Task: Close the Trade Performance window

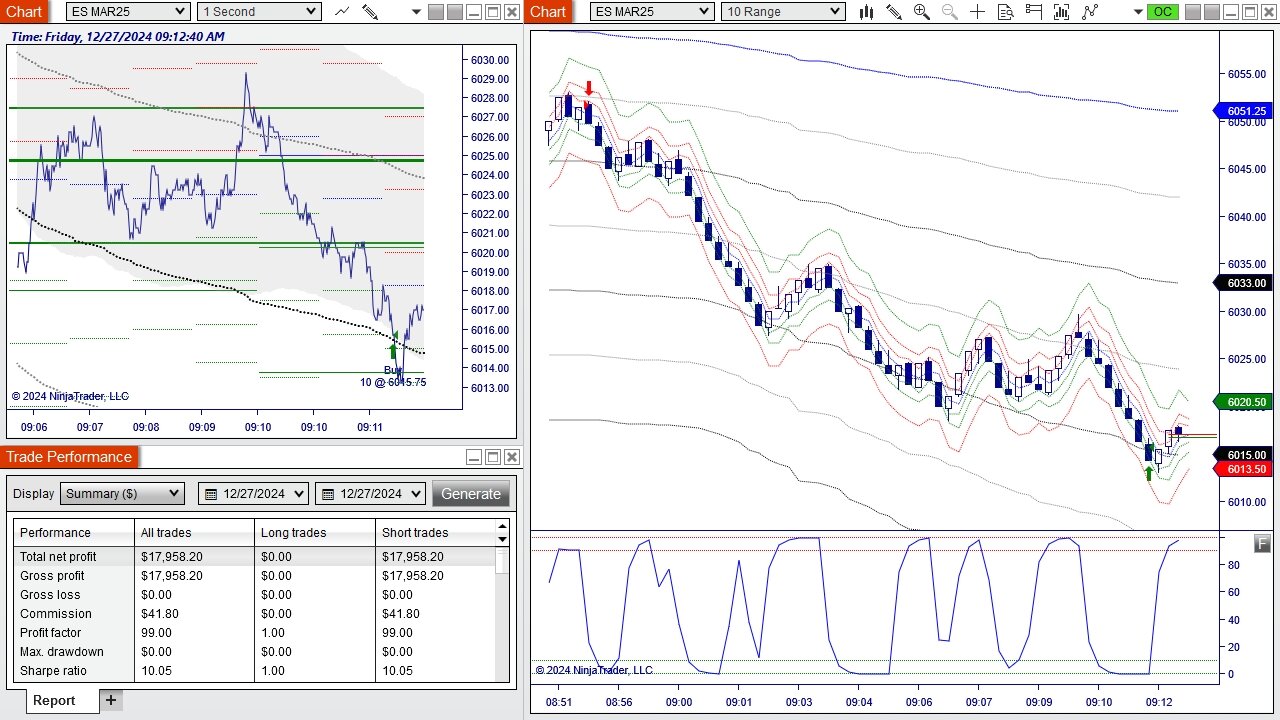Action: 512,457
